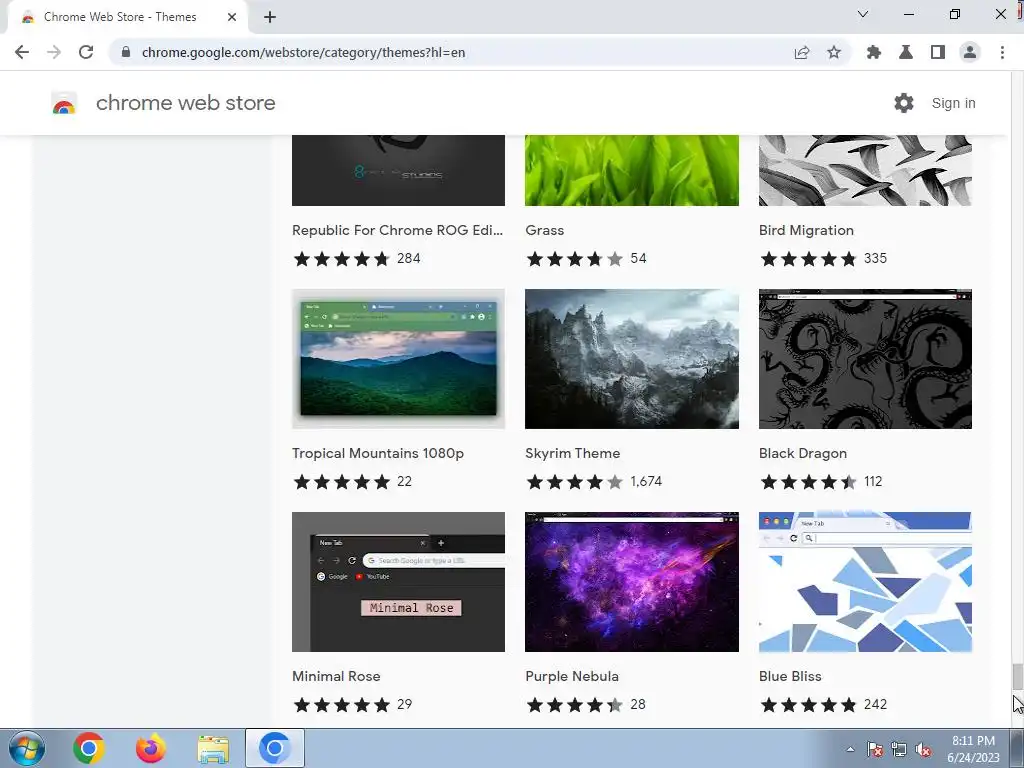Click the Tropical Mountains preview image

(398, 359)
